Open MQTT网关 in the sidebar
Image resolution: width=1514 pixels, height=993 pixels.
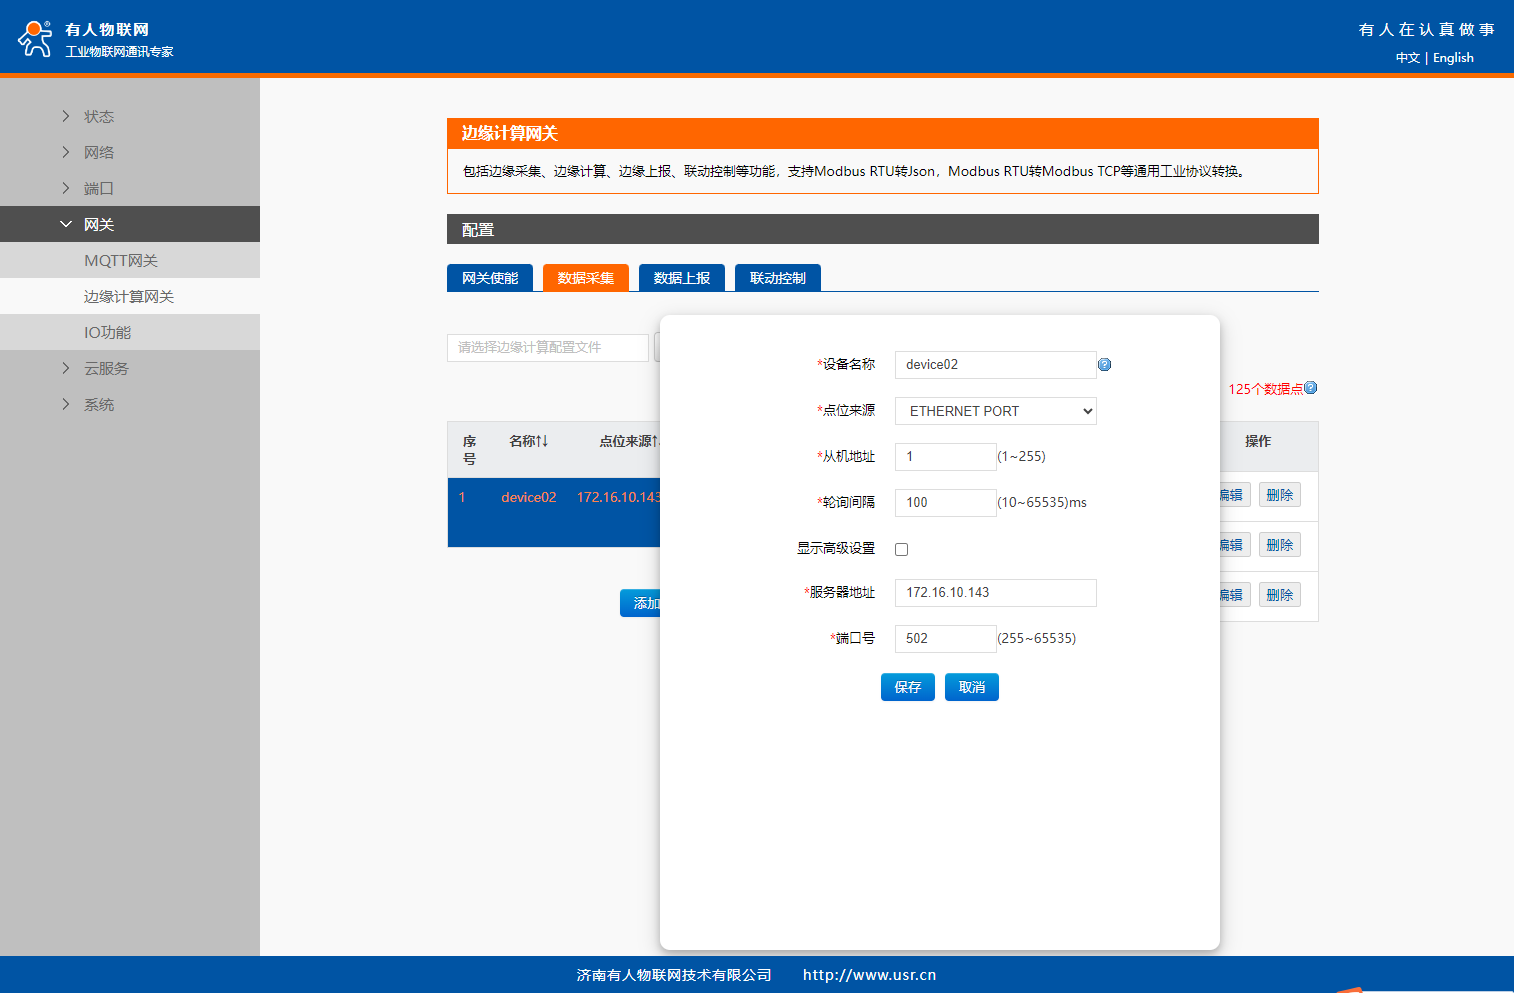coord(121,260)
